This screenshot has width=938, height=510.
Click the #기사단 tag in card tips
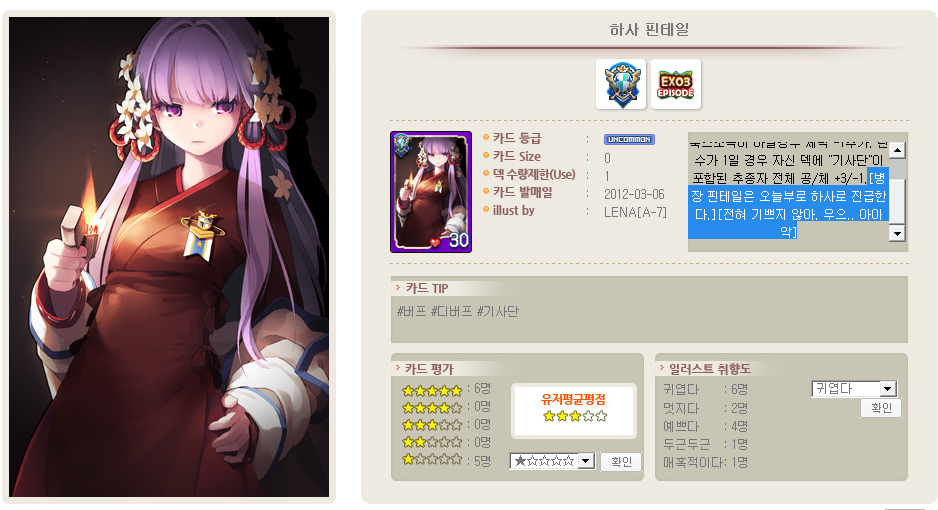click(x=498, y=312)
